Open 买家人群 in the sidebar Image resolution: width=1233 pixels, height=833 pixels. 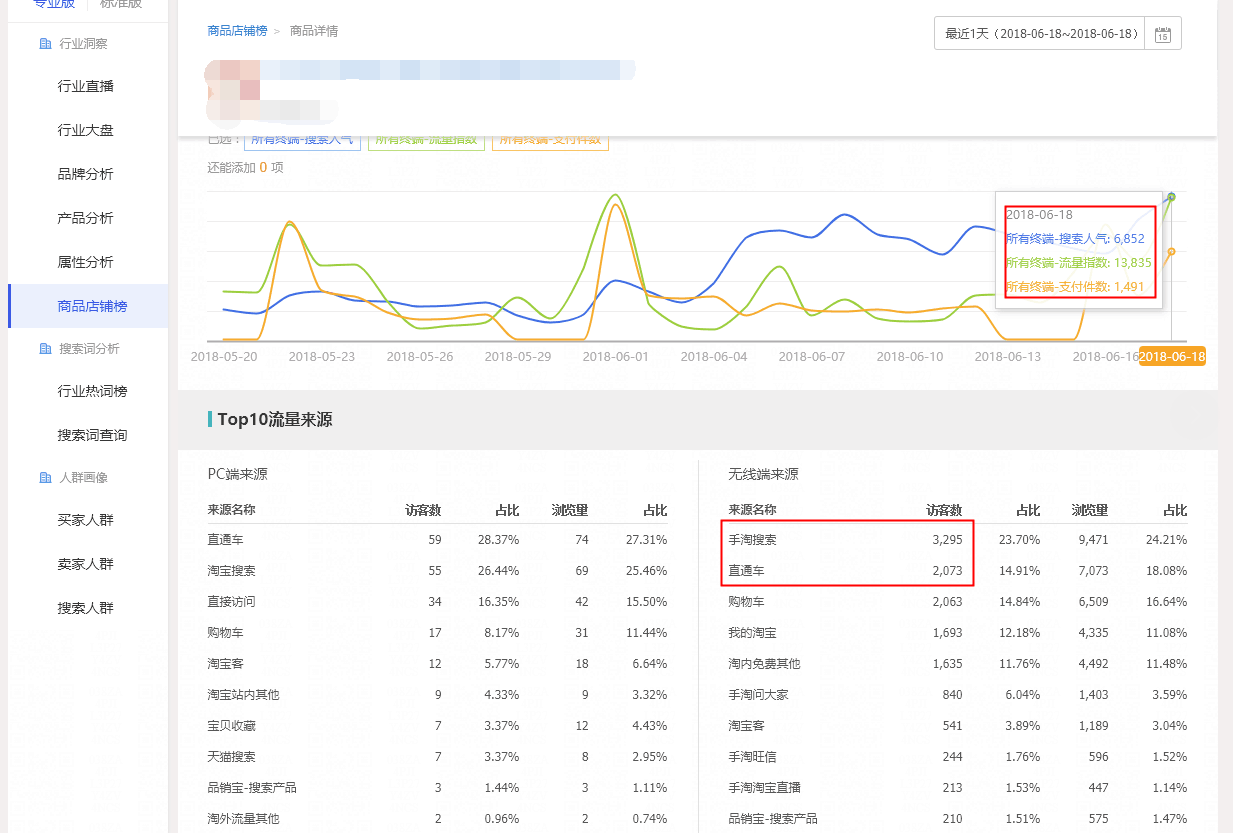click(86, 520)
